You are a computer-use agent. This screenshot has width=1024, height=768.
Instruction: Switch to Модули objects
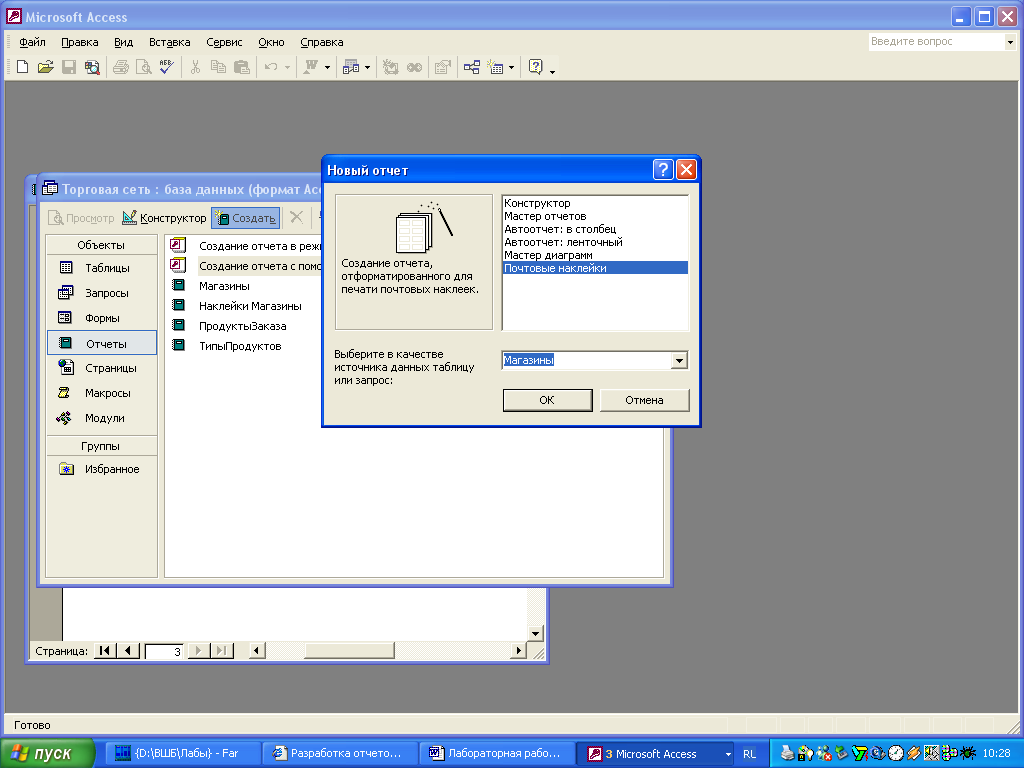tap(102, 418)
